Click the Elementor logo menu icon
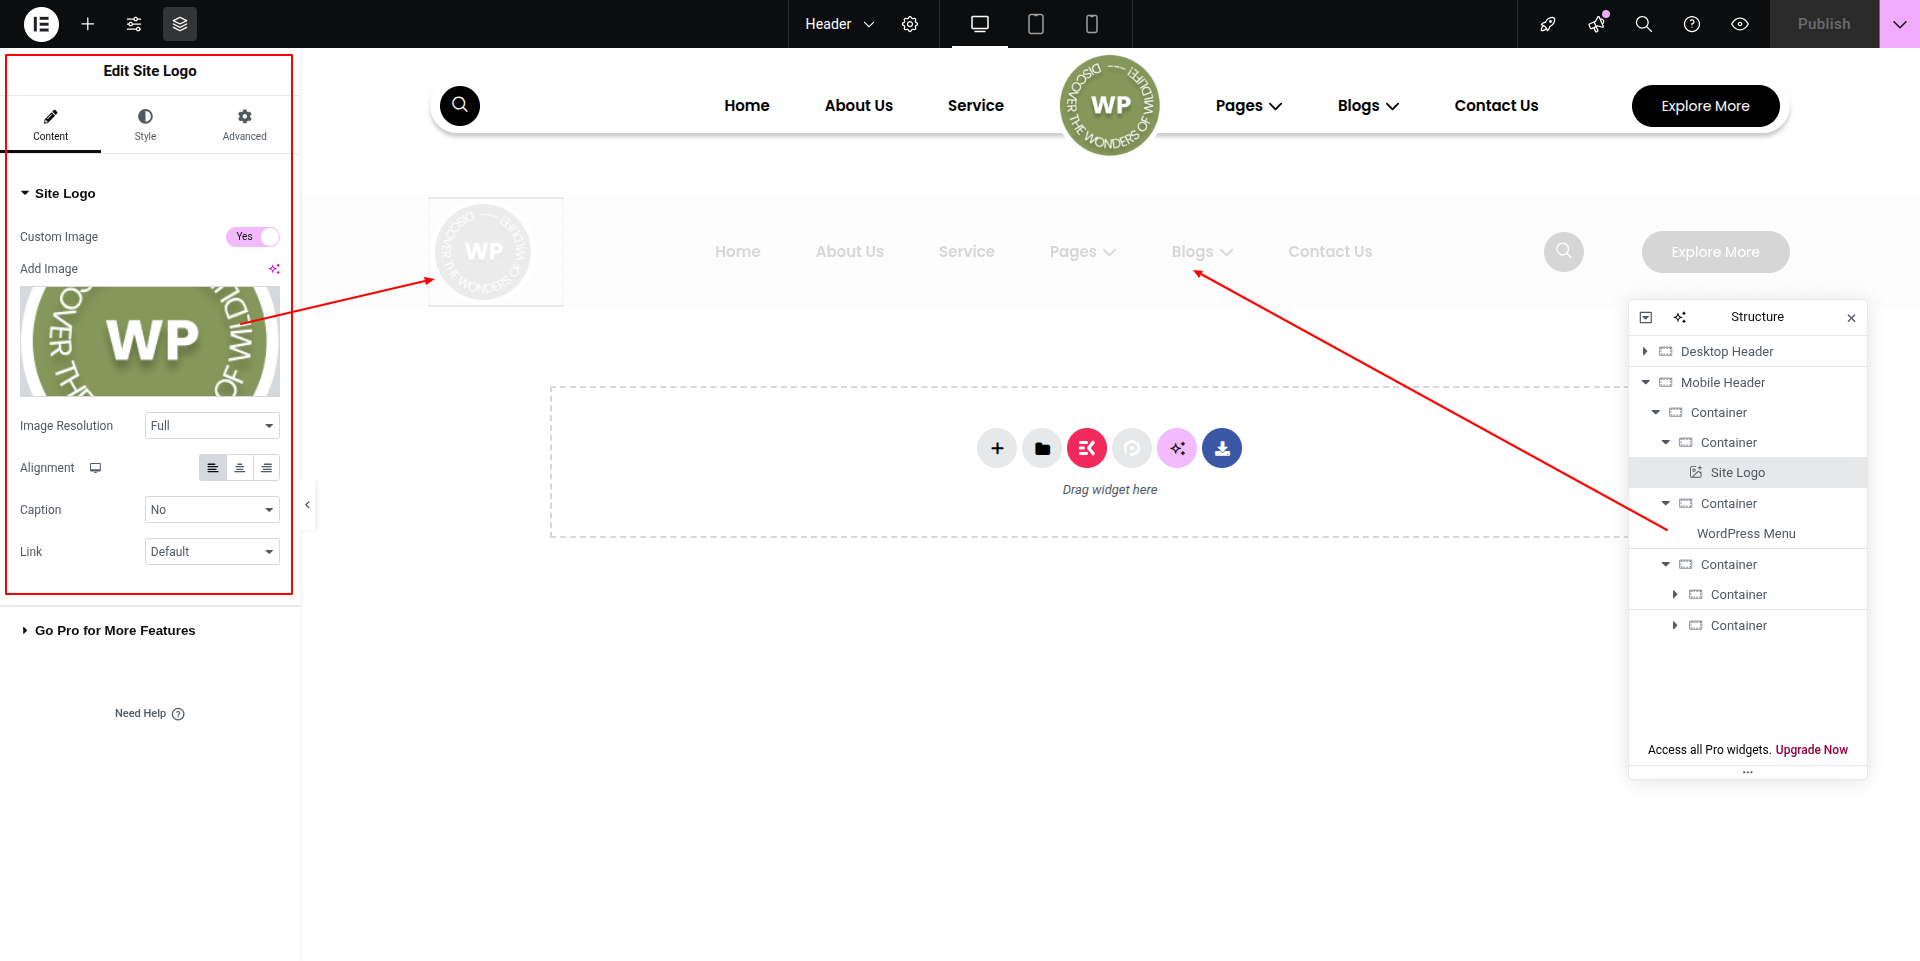1920x961 pixels. click(x=41, y=24)
